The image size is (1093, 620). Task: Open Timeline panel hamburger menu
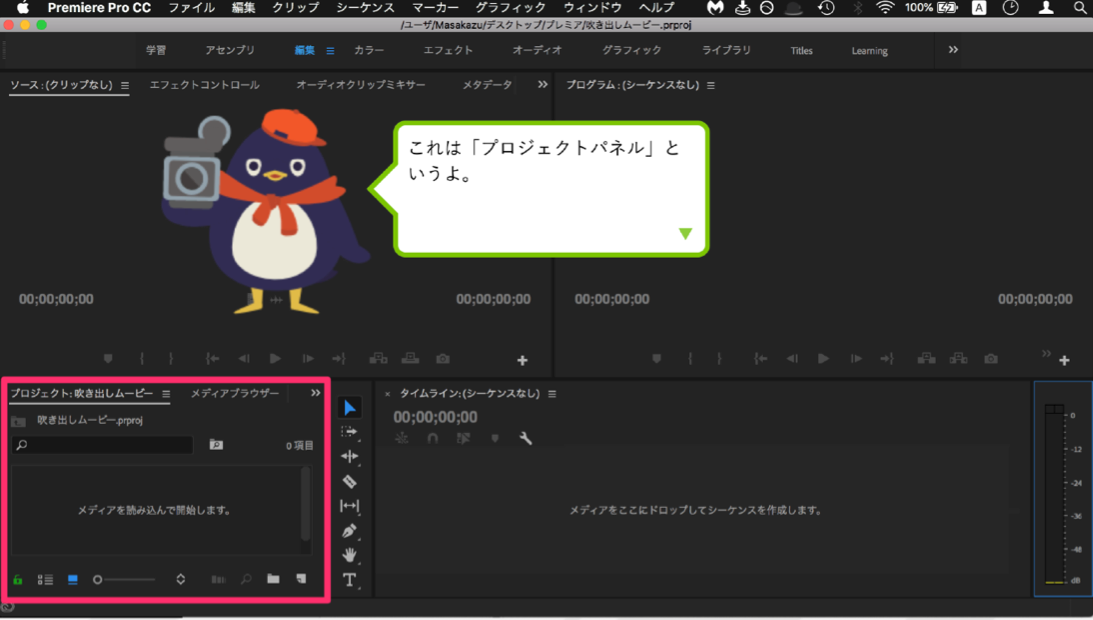[552, 394]
